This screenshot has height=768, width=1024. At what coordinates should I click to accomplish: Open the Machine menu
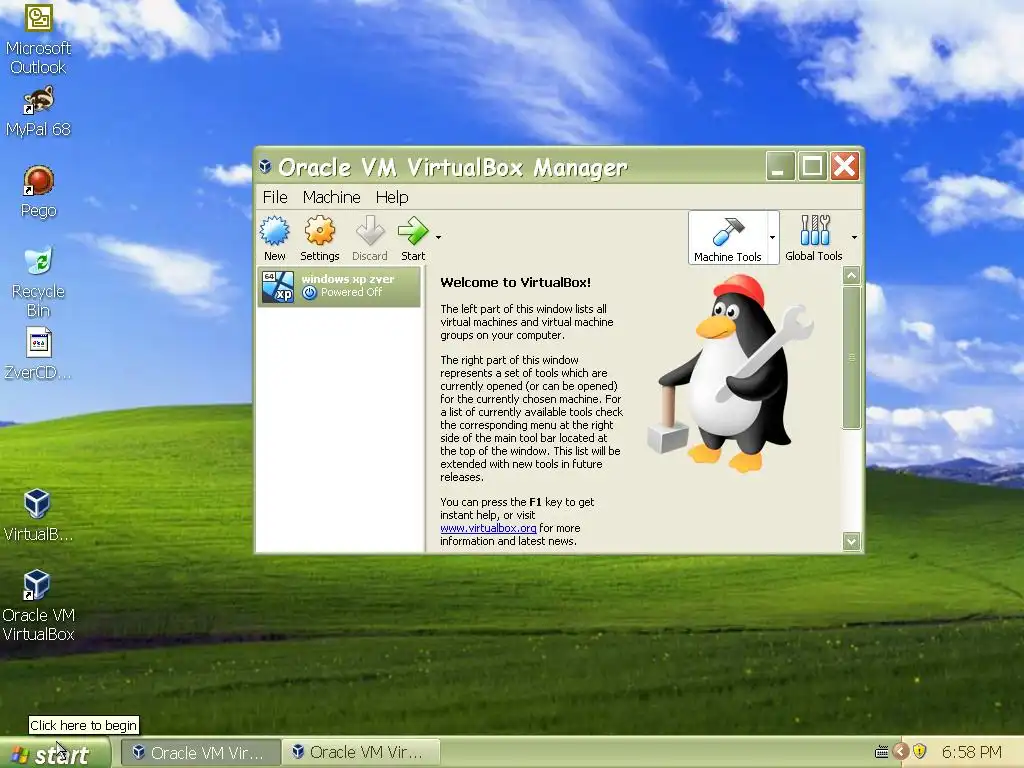tap(331, 197)
